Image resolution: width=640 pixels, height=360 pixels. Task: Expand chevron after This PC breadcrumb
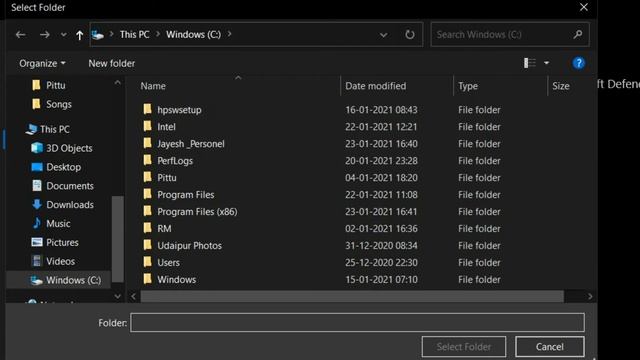pos(158,34)
